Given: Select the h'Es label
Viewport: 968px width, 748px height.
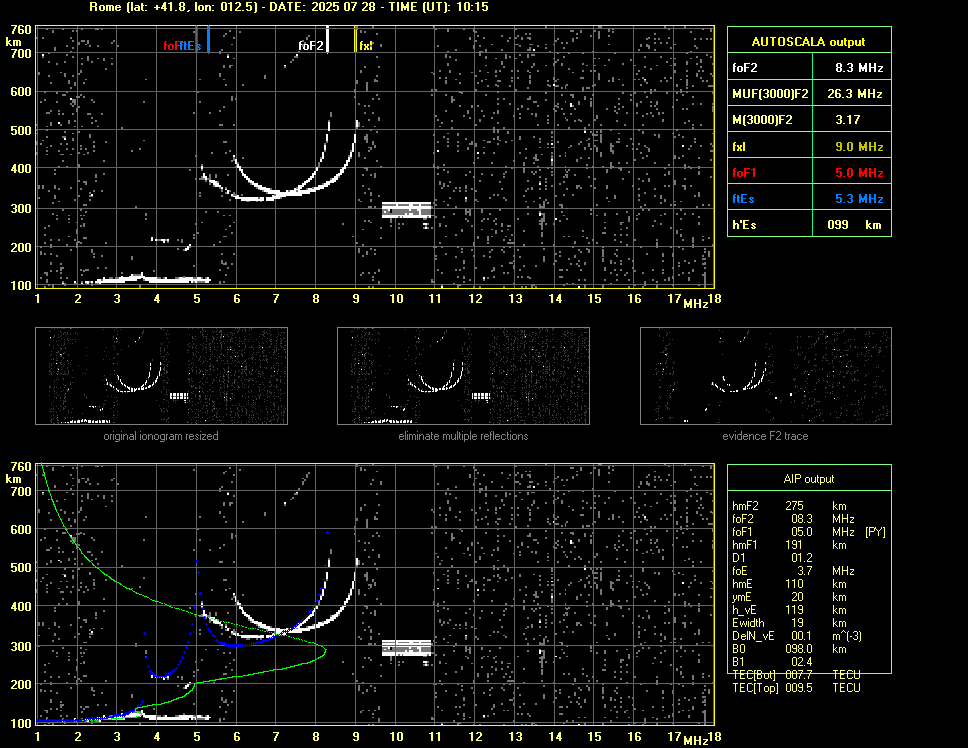Looking at the screenshot, I should [x=744, y=225].
